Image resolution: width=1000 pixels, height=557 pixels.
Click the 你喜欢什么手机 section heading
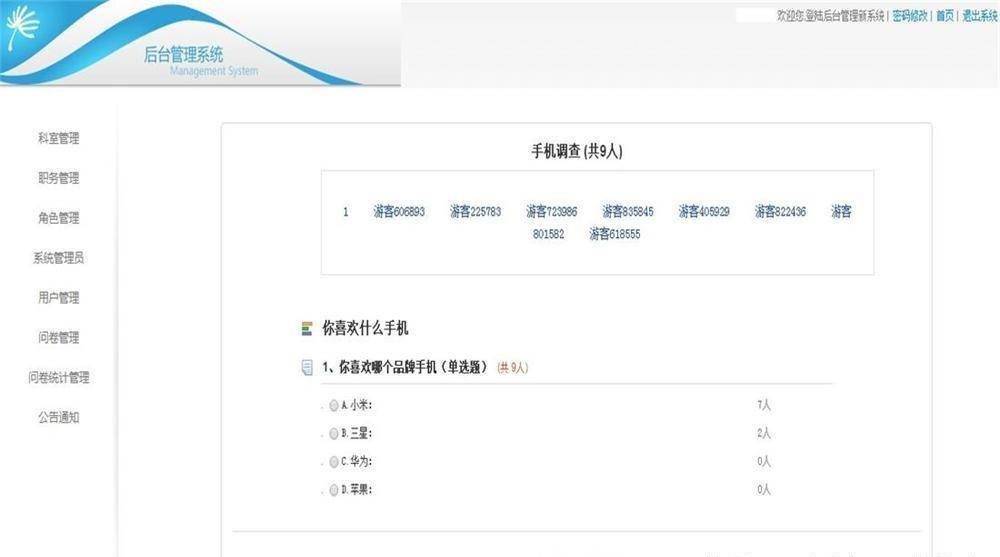(365, 329)
